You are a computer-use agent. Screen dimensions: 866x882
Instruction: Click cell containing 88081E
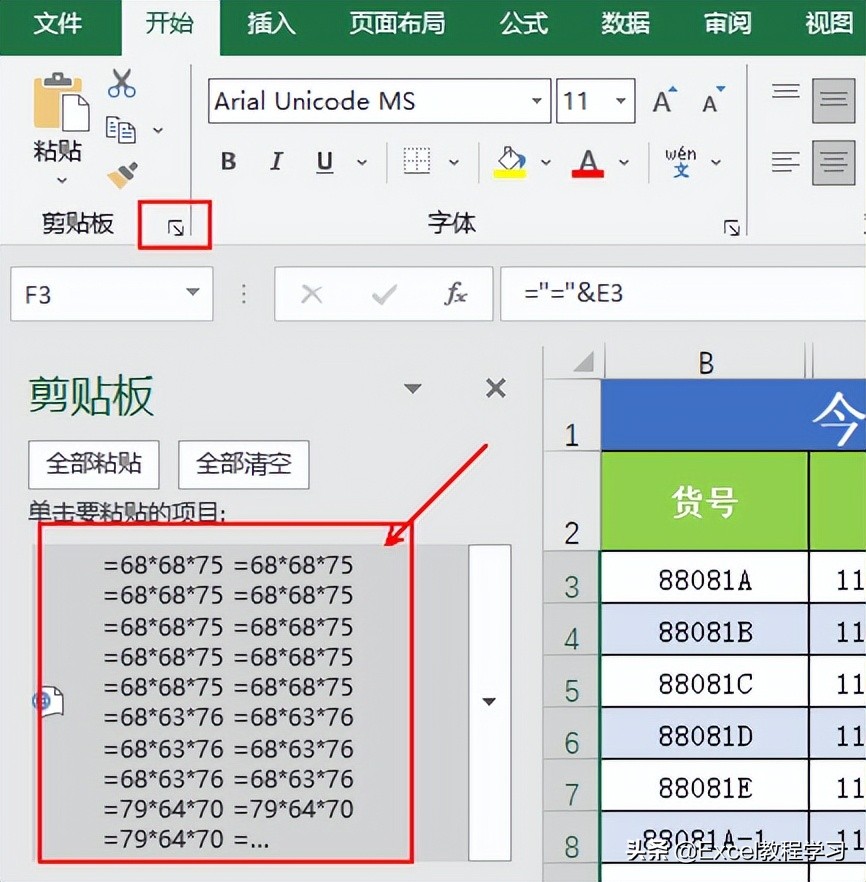tap(705, 785)
